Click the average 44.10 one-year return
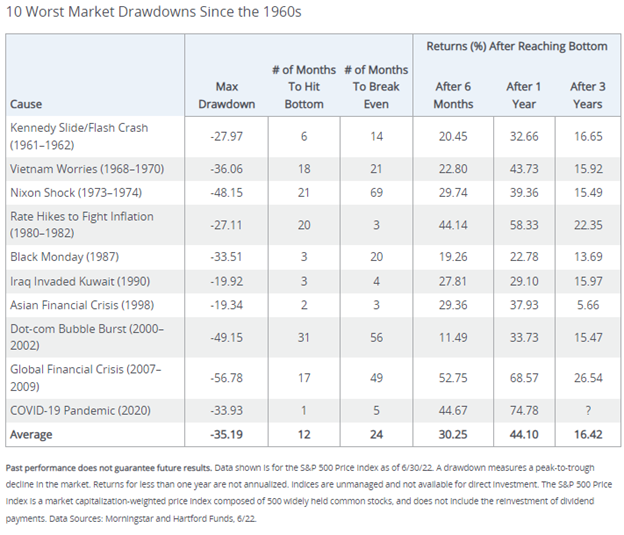 pyautogui.click(x=524, y=434)
